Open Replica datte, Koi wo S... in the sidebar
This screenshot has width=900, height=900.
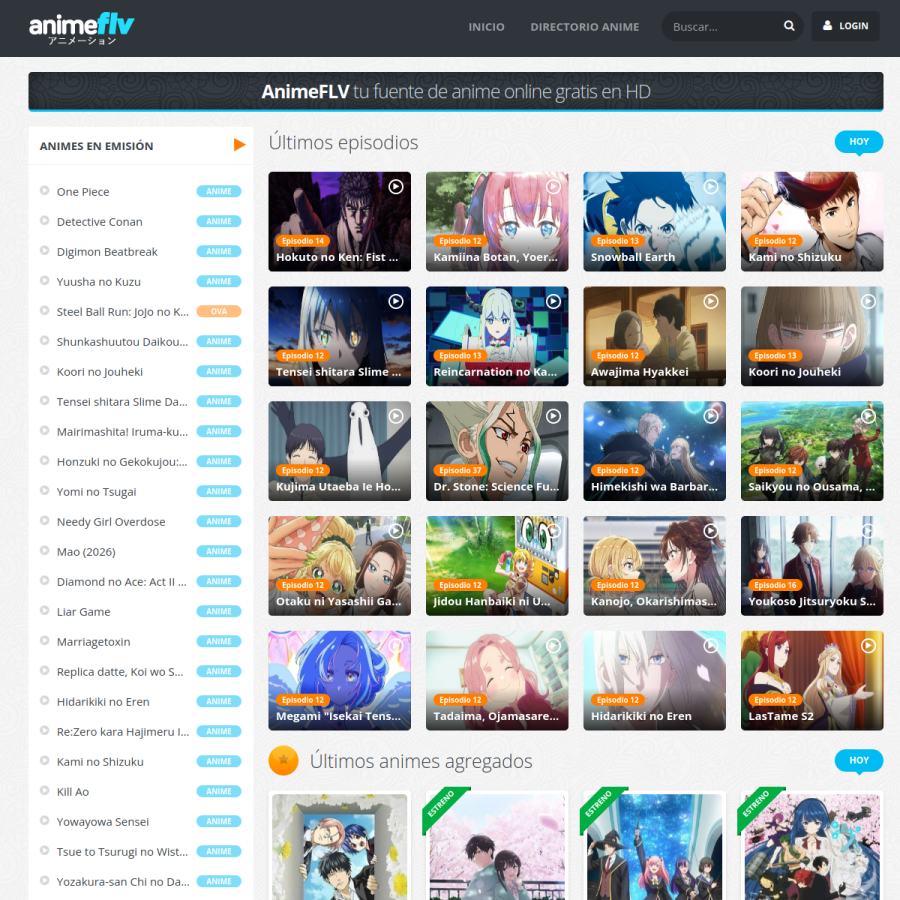(x=120, y=672)
